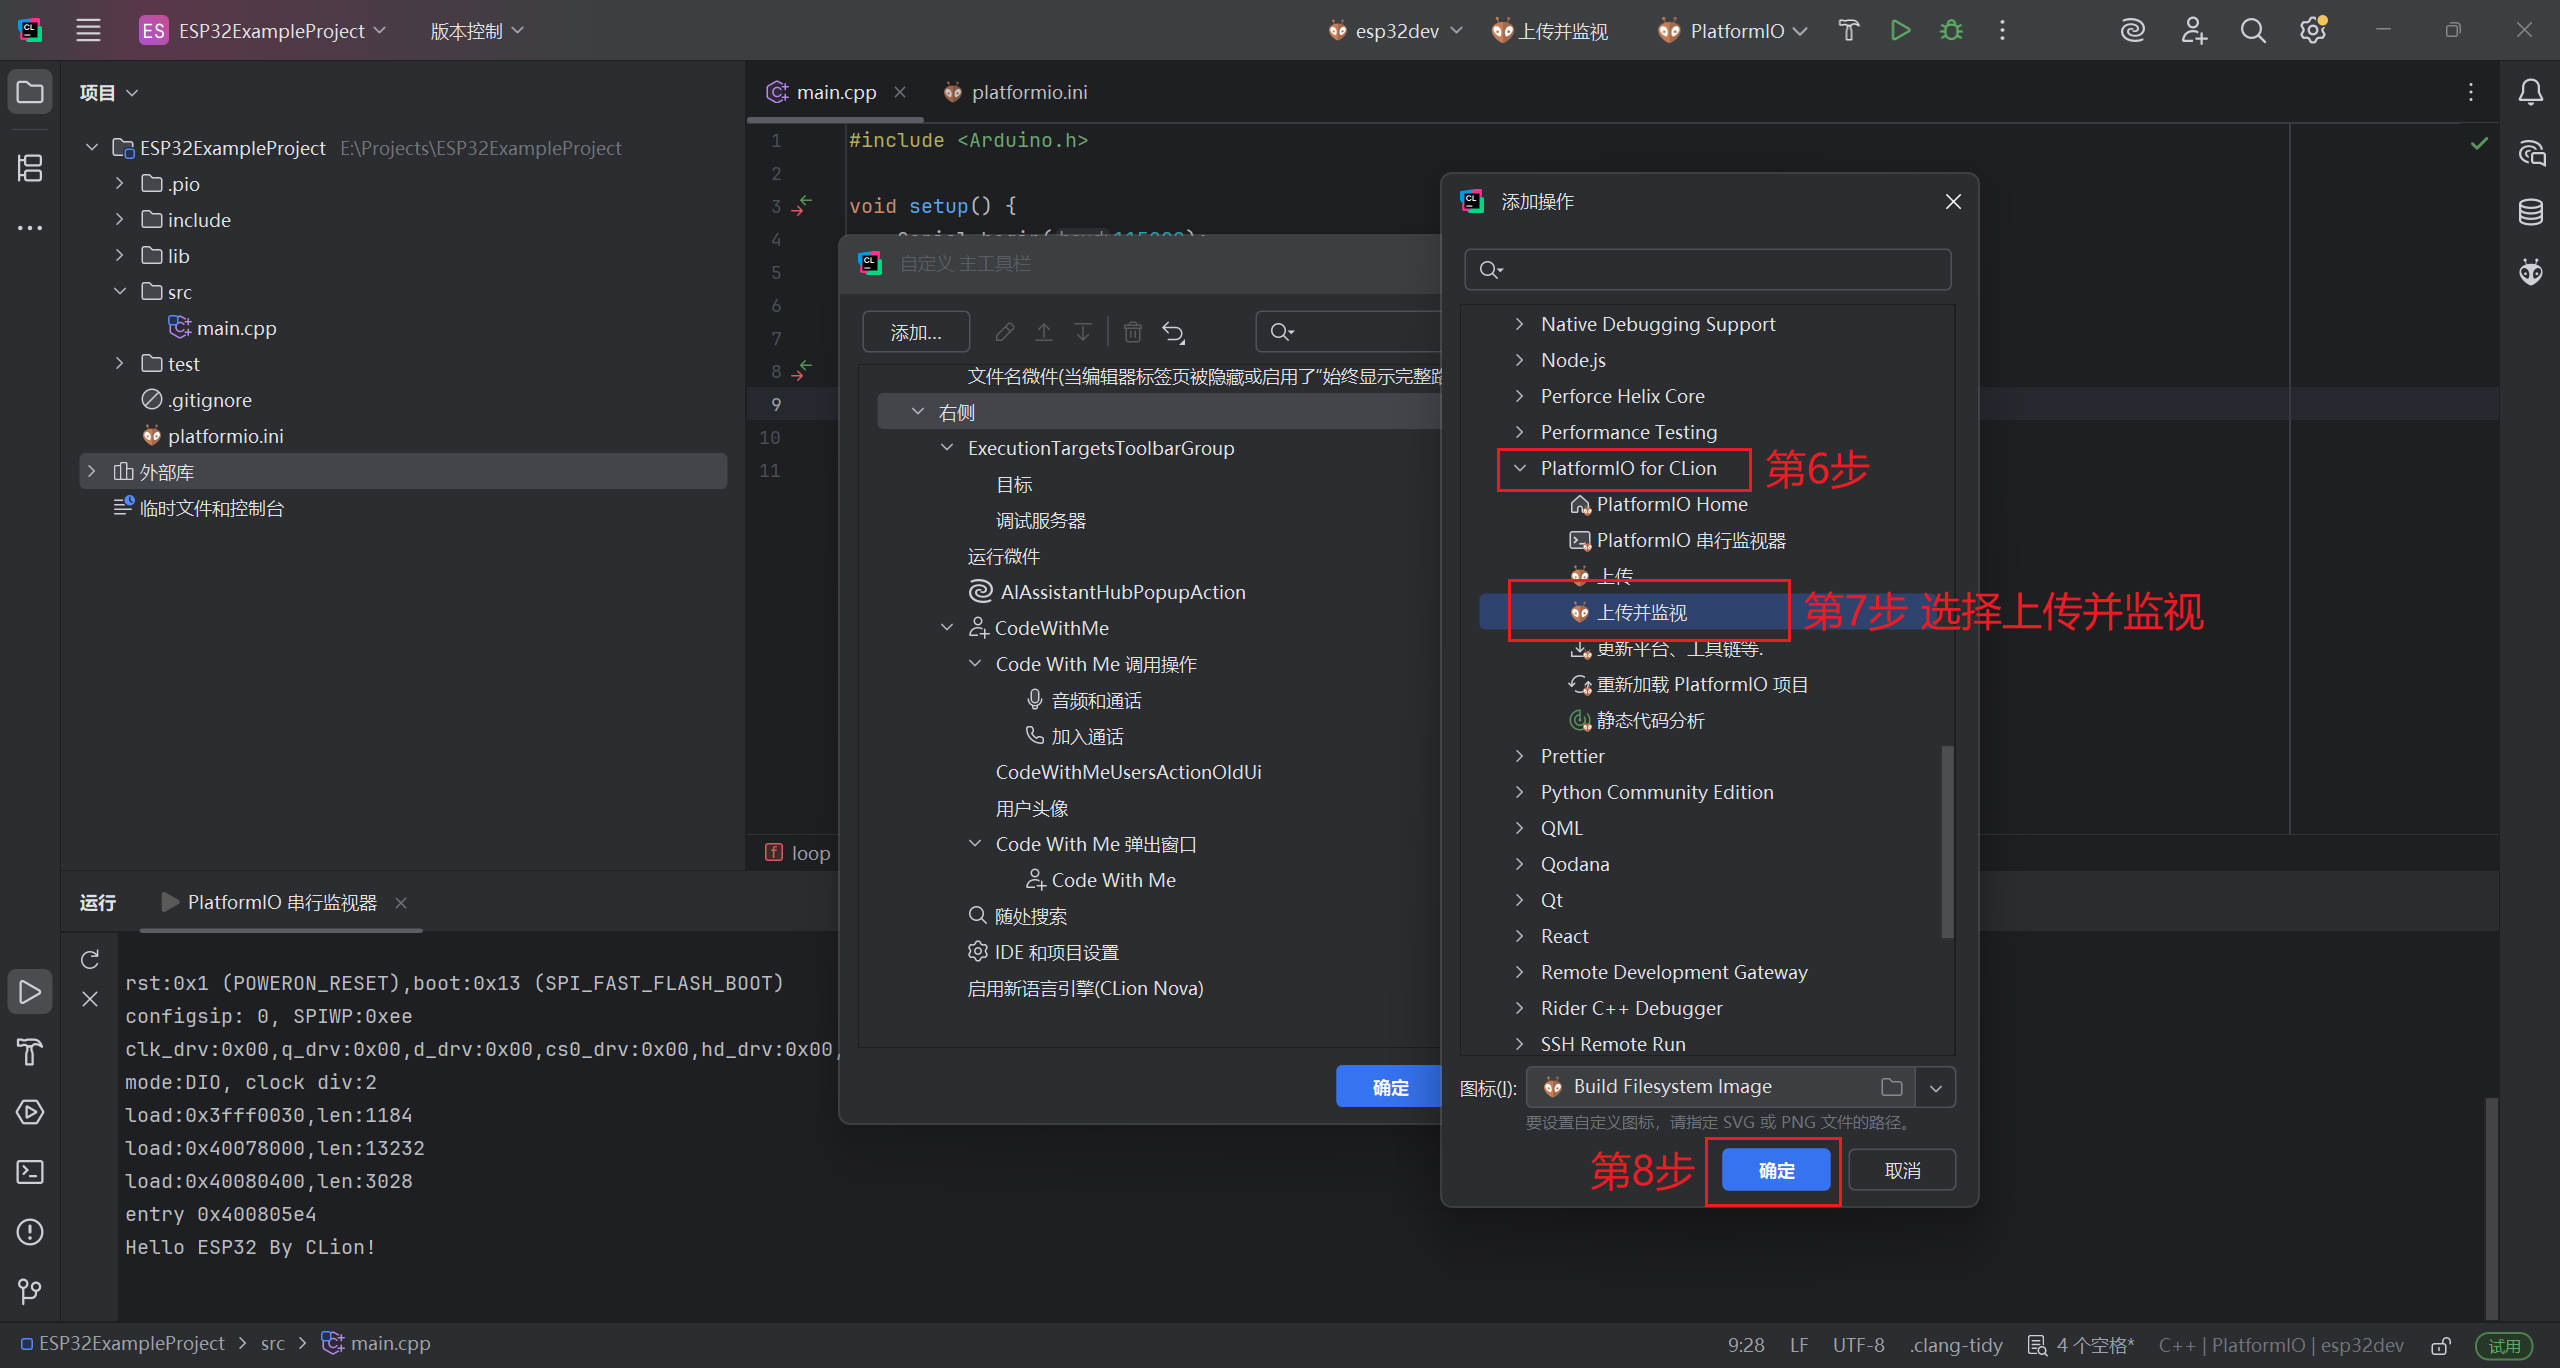This screenshot has height=1368, width=2560.
Task: Toggle the read-only lock icon in status bar
Action: point(2441,1345)
